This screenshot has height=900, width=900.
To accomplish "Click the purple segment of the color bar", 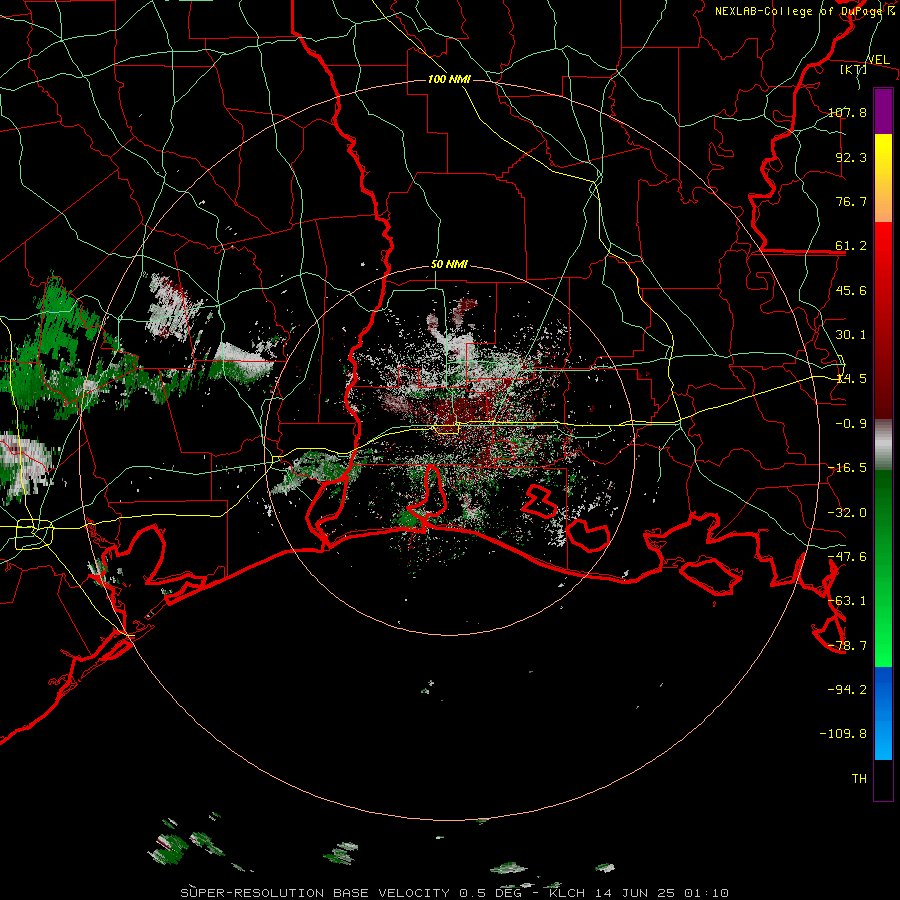I will [883, 111].
